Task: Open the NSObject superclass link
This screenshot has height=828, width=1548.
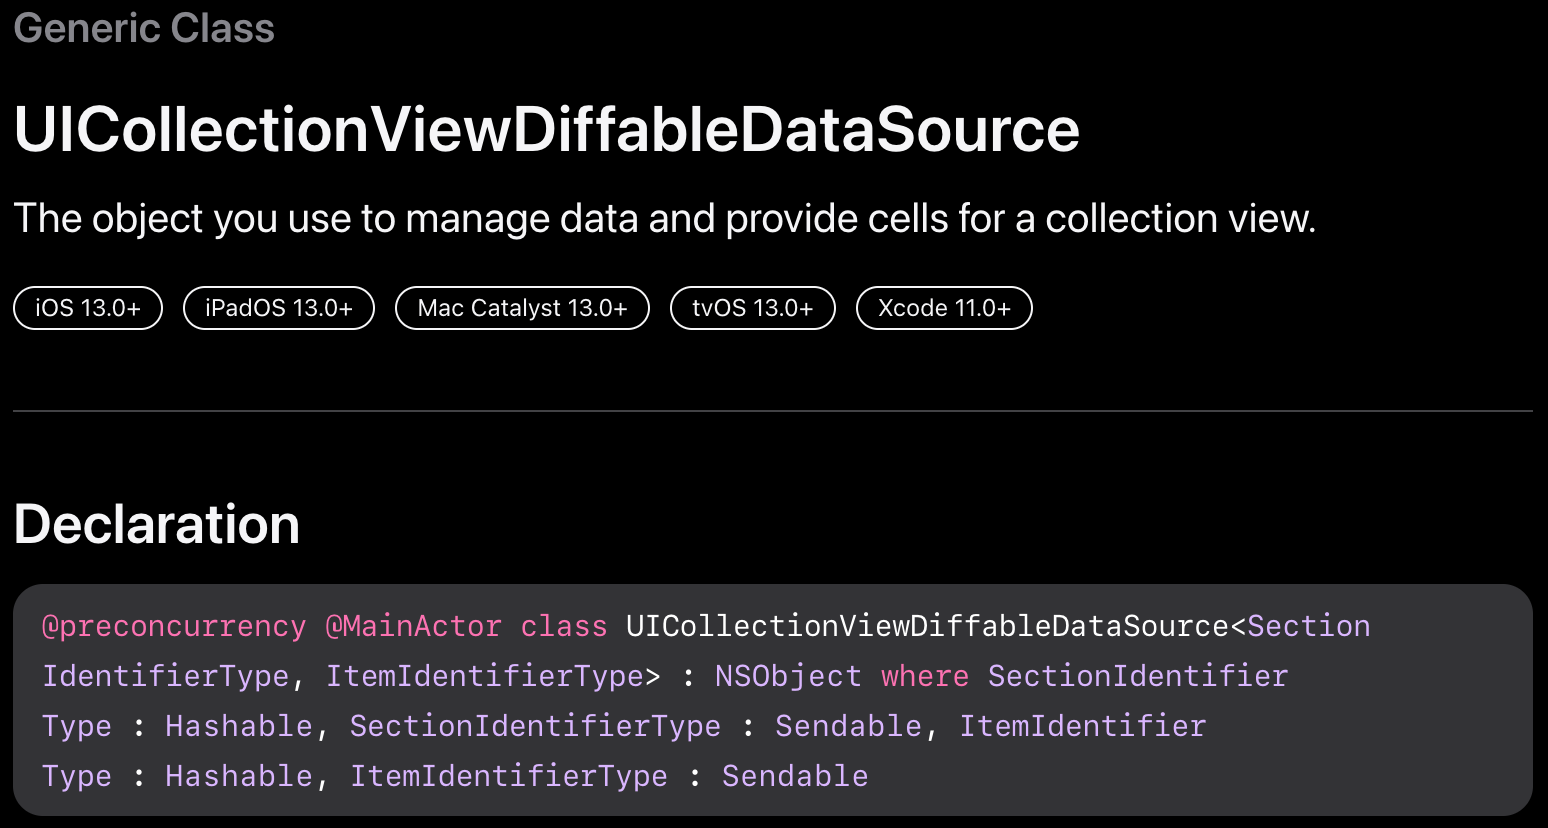Action: tap(788, 676)
